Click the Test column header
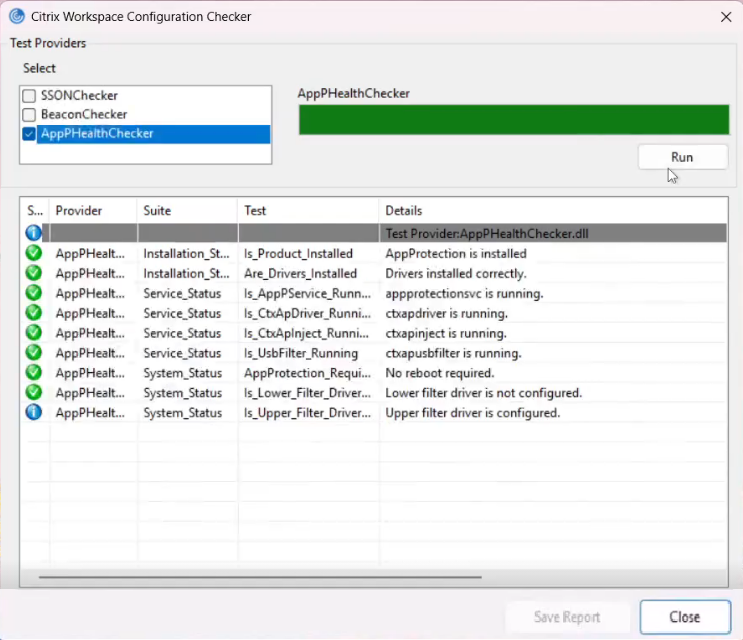 [x=308, y=211]
